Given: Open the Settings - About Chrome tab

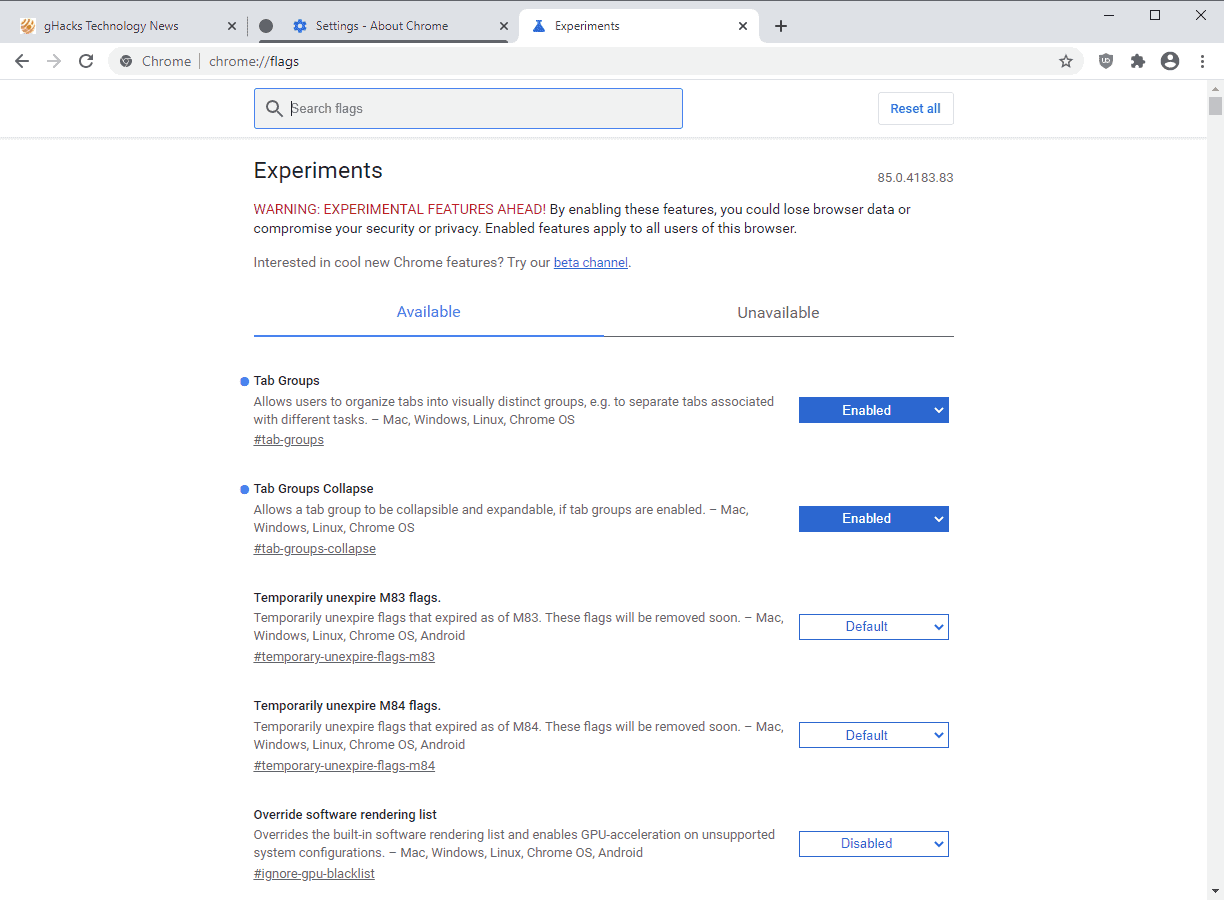Looking at the screenshot, I should point(380,25).
